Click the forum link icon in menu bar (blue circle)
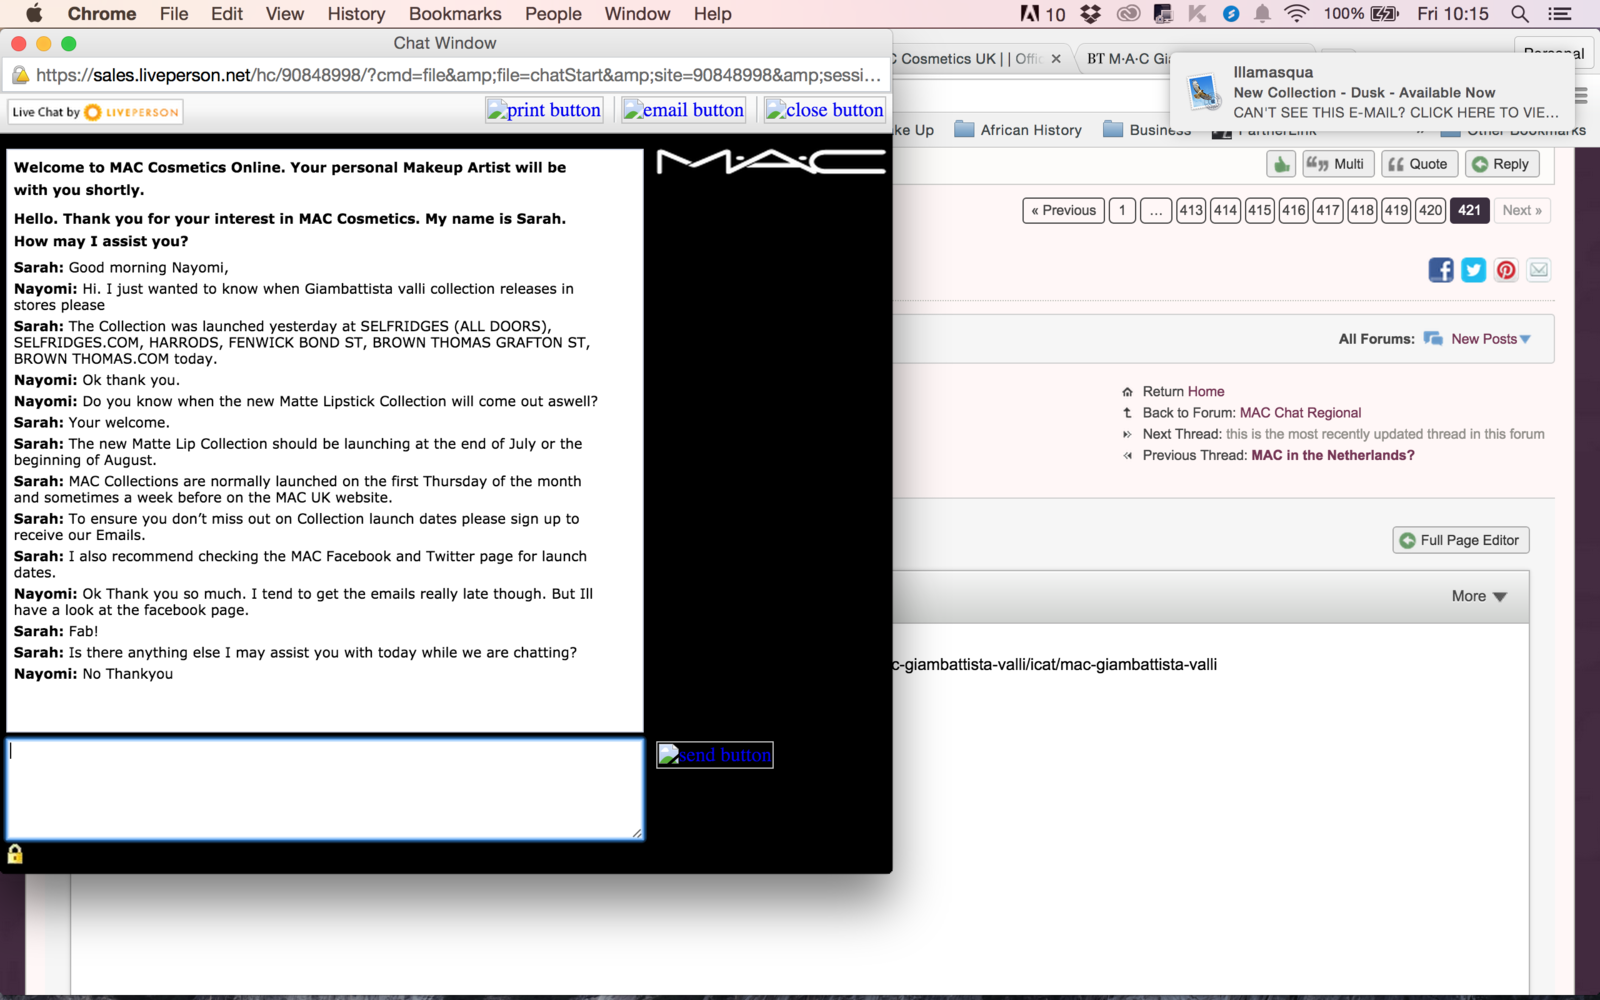 [1231, 13]
